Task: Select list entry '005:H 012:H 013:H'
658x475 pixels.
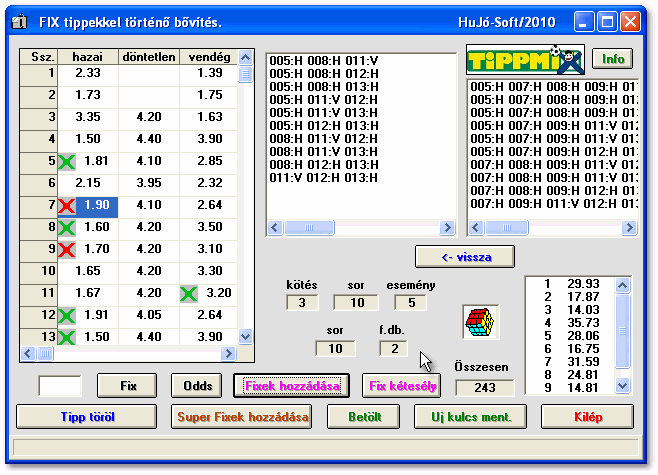Action: click(324, 125)
